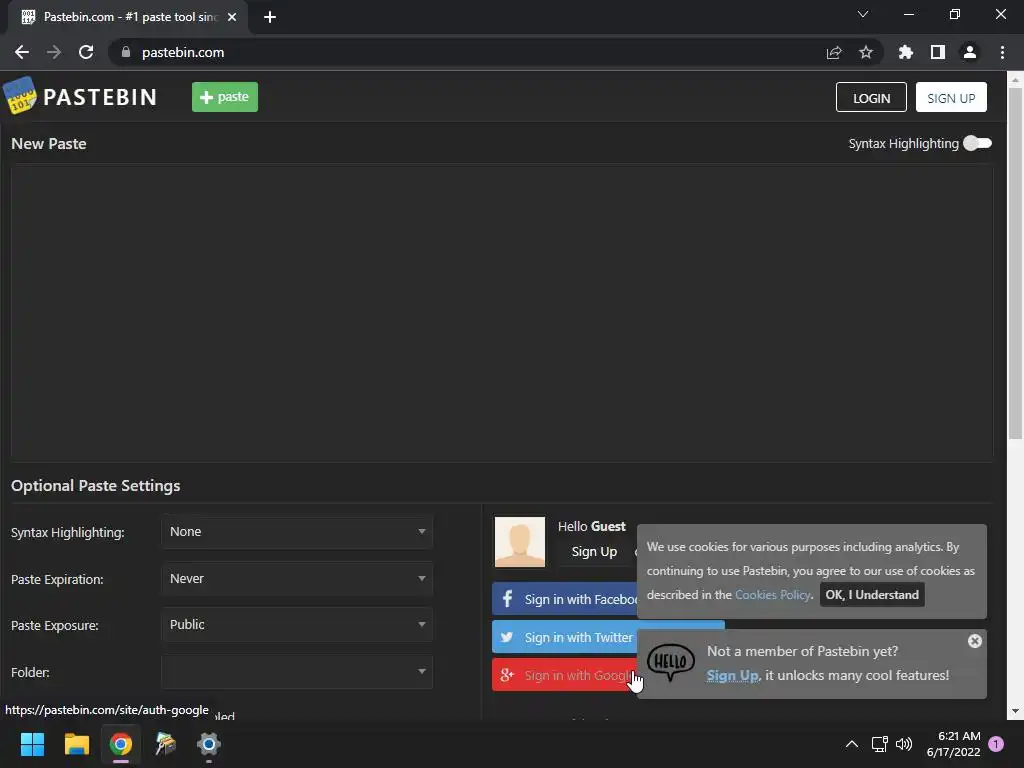Click Sign in with Facebook
Screen dimensions: 1024x768
point(565,599)
